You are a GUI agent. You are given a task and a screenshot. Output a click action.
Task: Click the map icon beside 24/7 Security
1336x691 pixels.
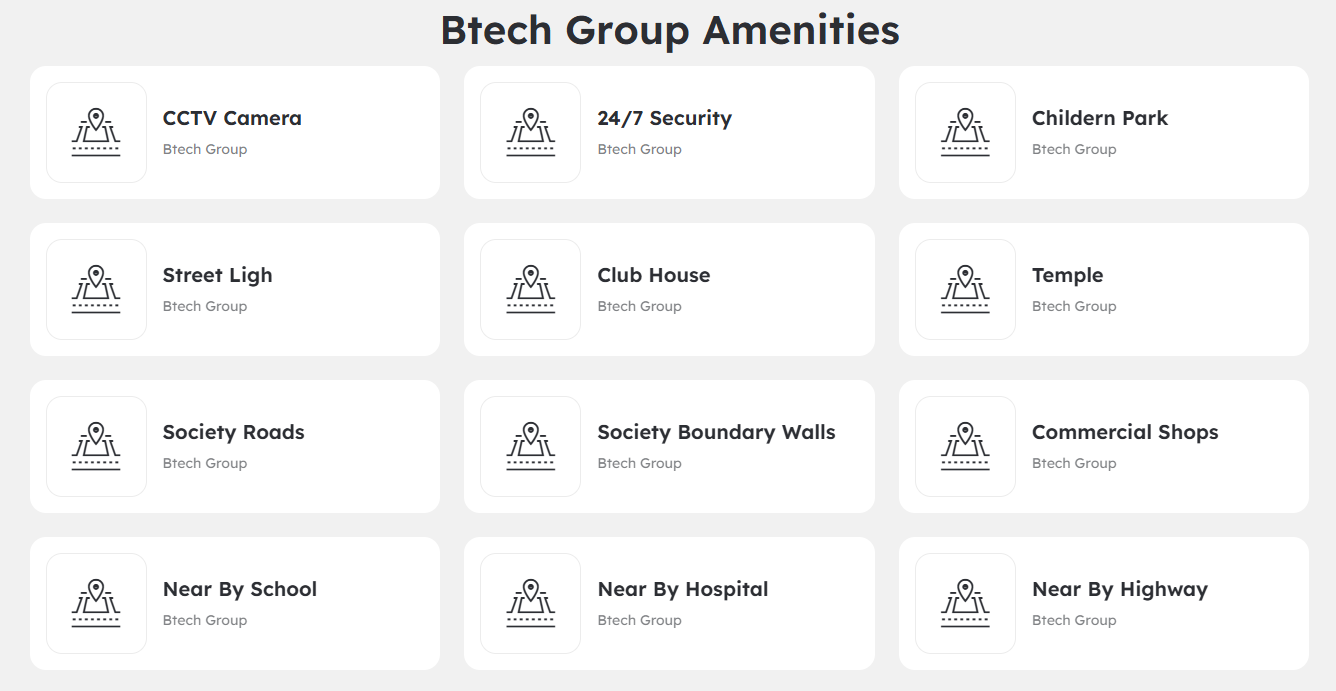coord(530,133)
